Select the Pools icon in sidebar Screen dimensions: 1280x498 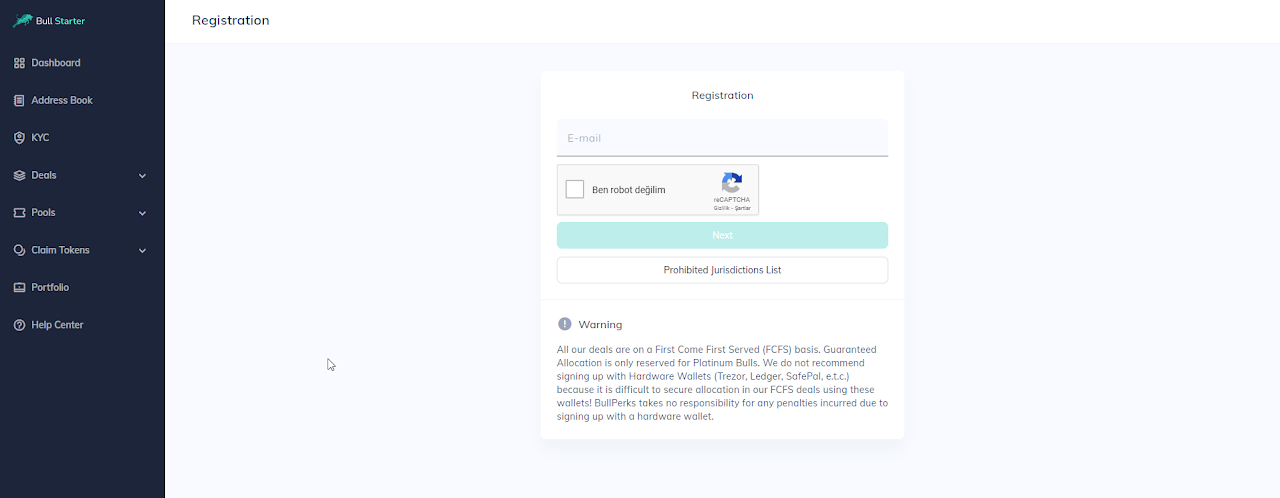tap(19, 213)
